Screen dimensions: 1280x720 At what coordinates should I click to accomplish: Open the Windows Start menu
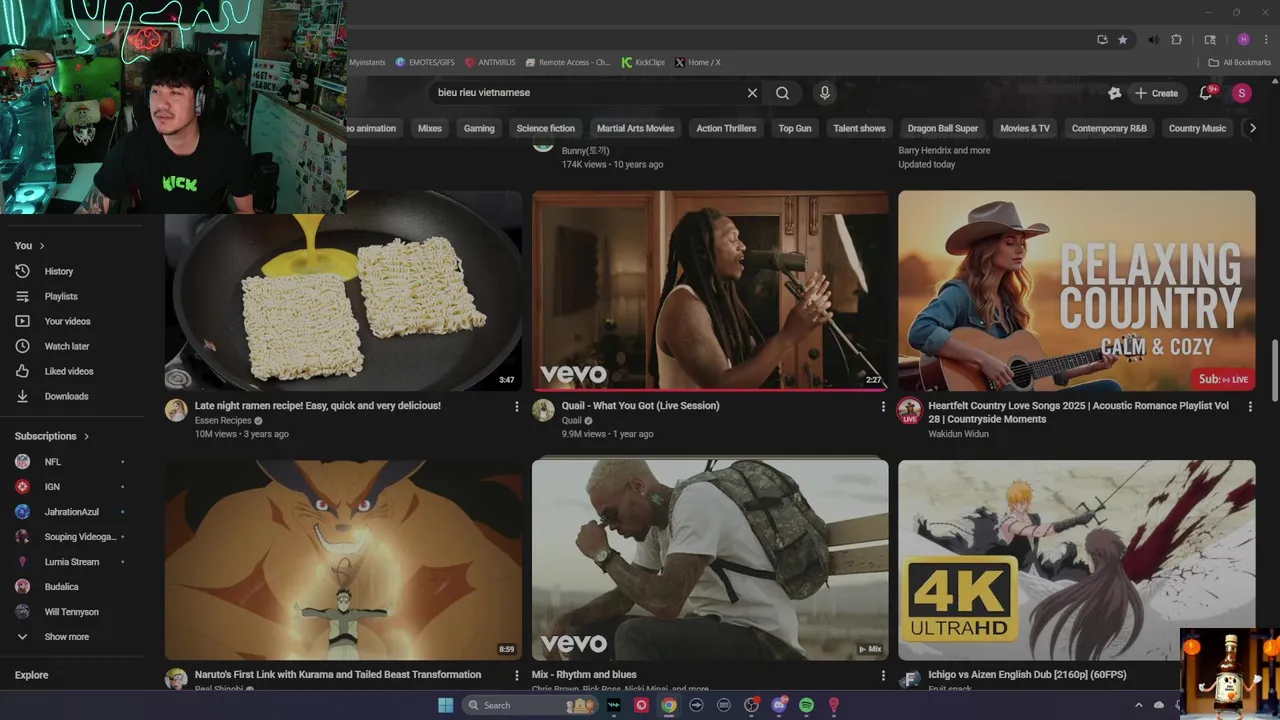tap(445, 705)
